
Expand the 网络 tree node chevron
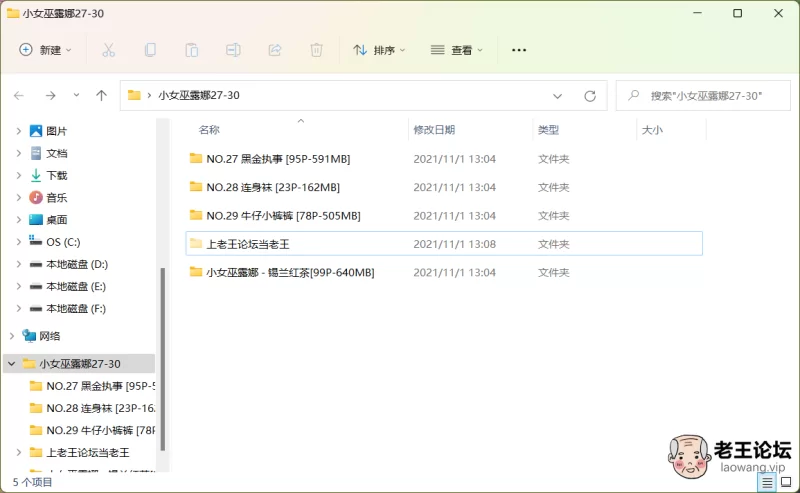click(12, 336)
